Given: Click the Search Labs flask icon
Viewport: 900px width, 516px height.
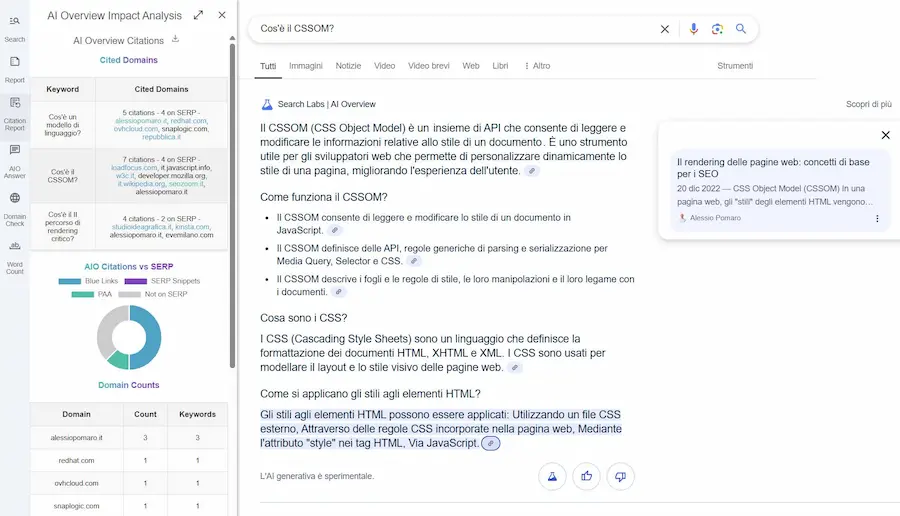Looking at the screenshot, I should point(267,104).
